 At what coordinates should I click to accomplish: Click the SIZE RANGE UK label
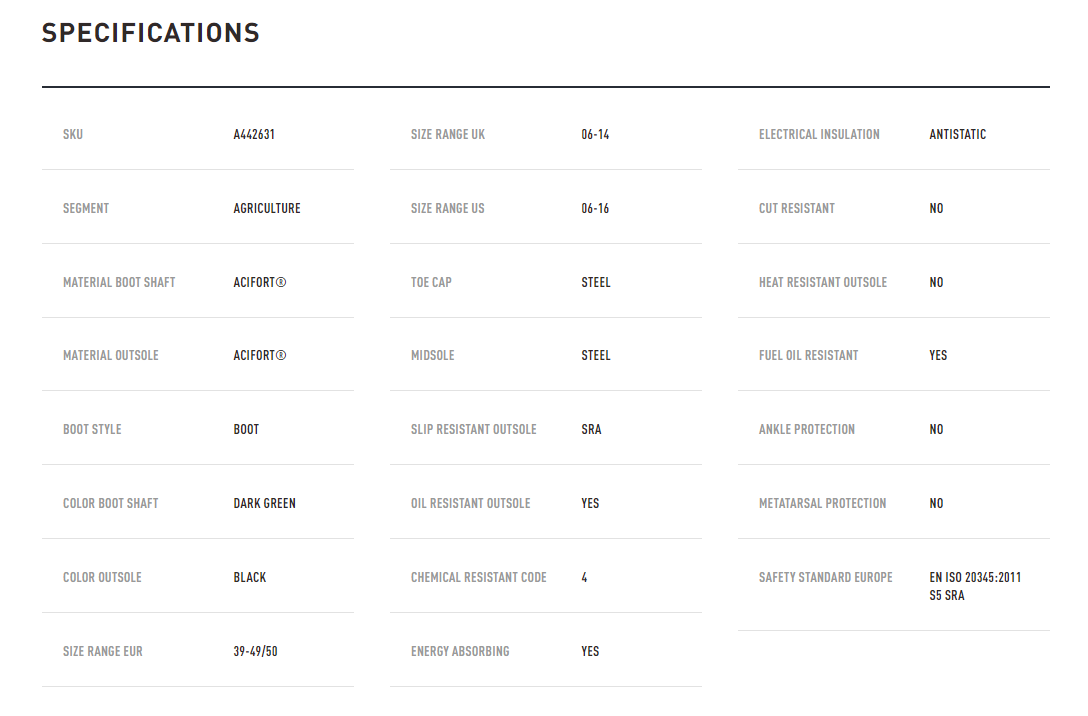[448, 135]
